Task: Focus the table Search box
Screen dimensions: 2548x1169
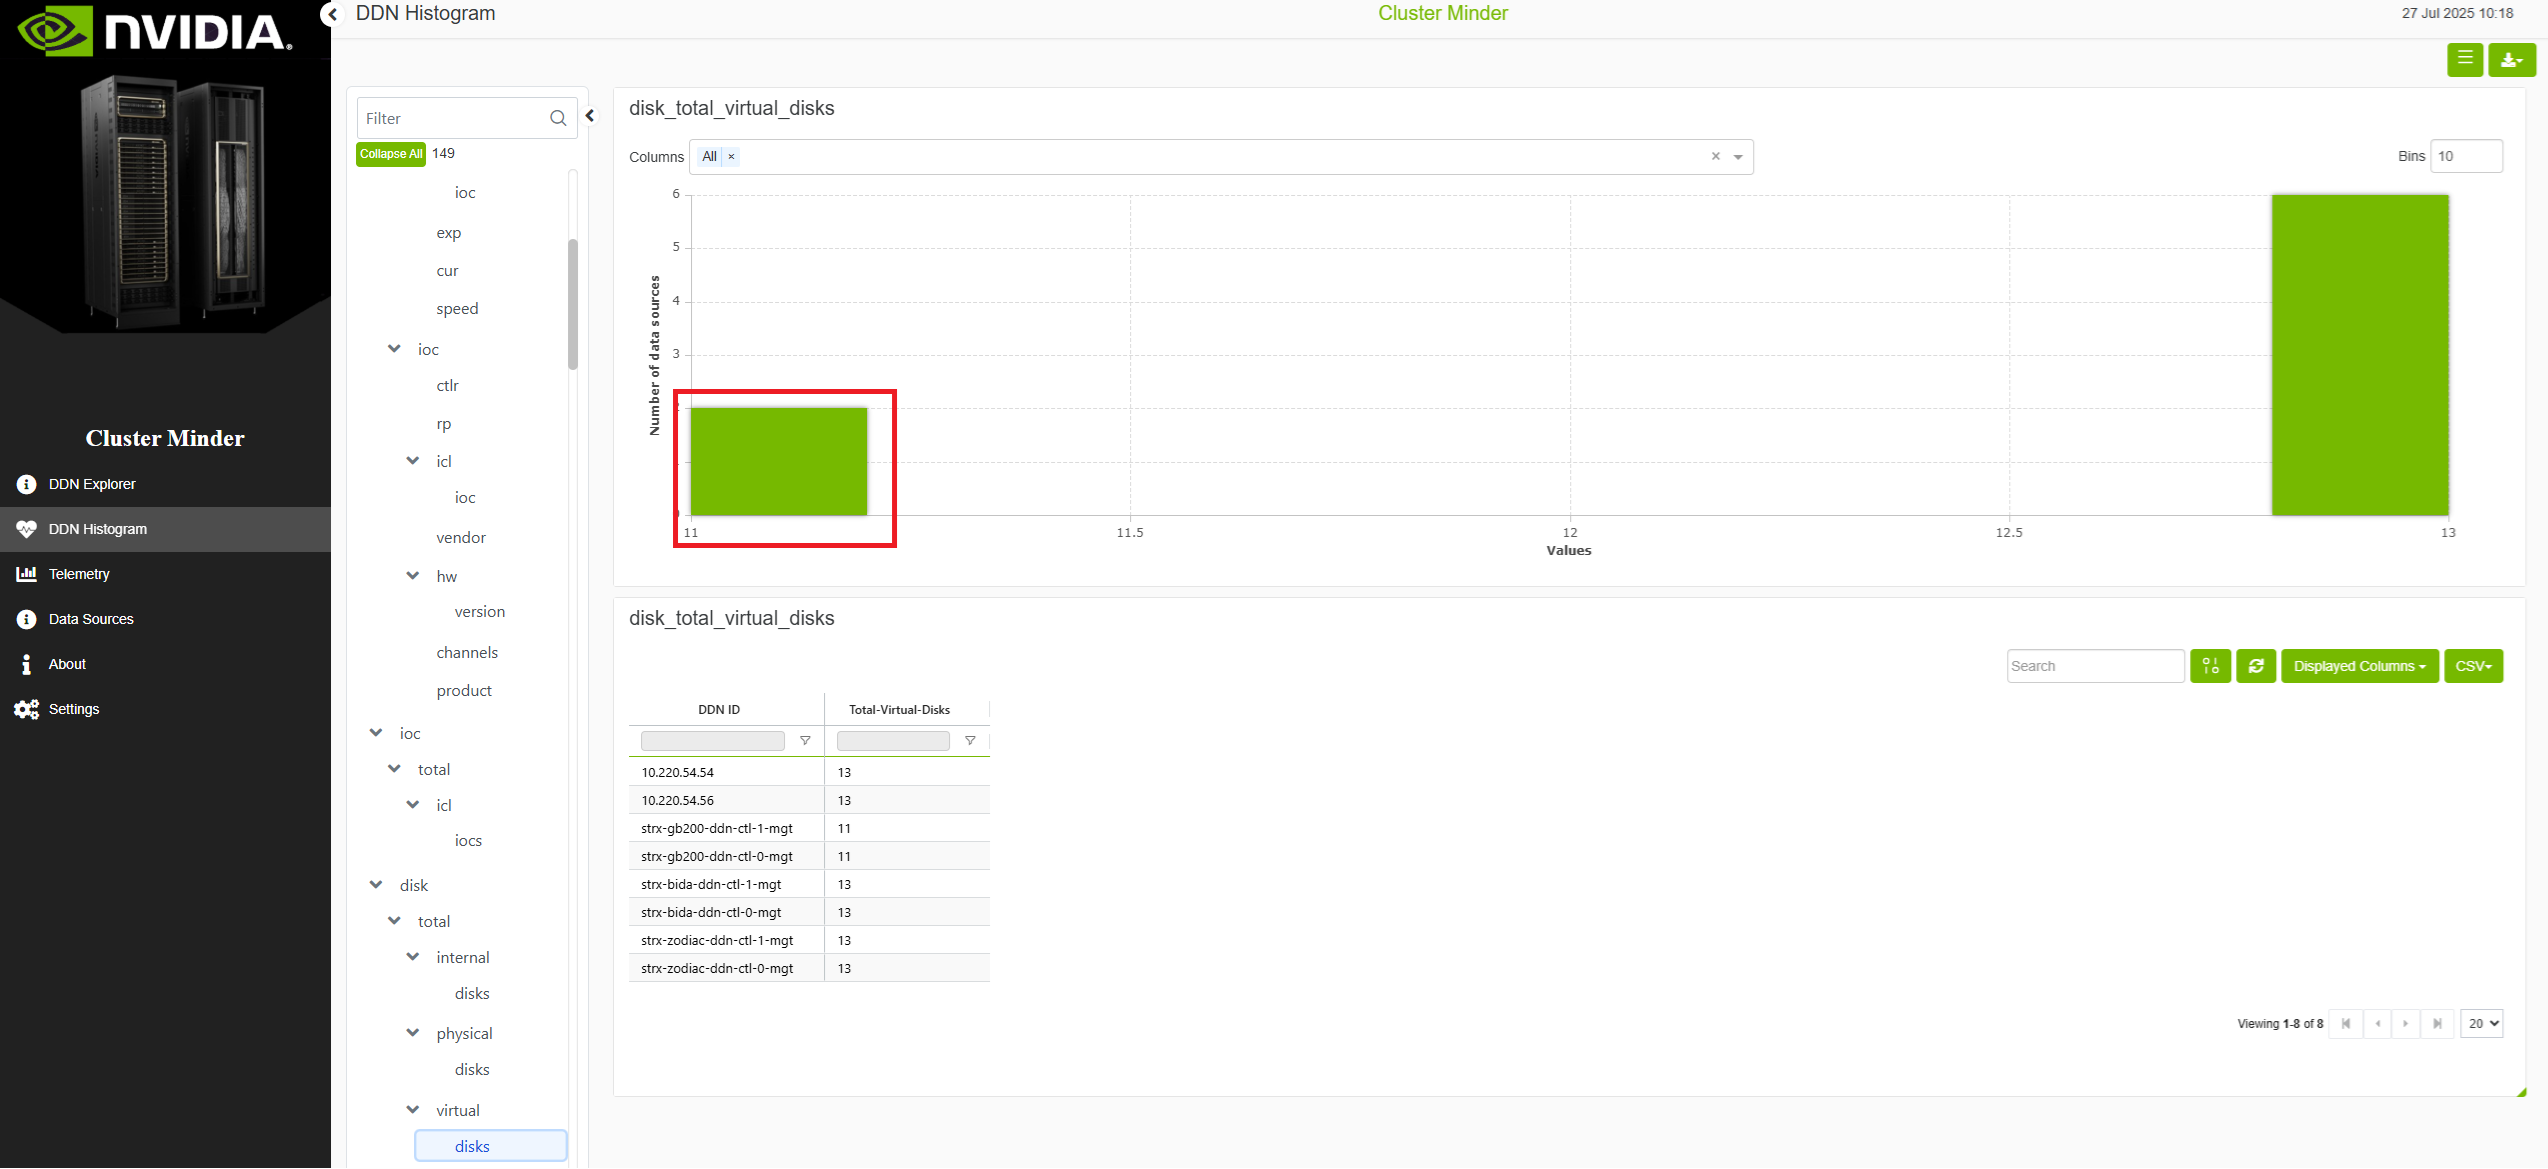Action: click(x=2095, y=666)
